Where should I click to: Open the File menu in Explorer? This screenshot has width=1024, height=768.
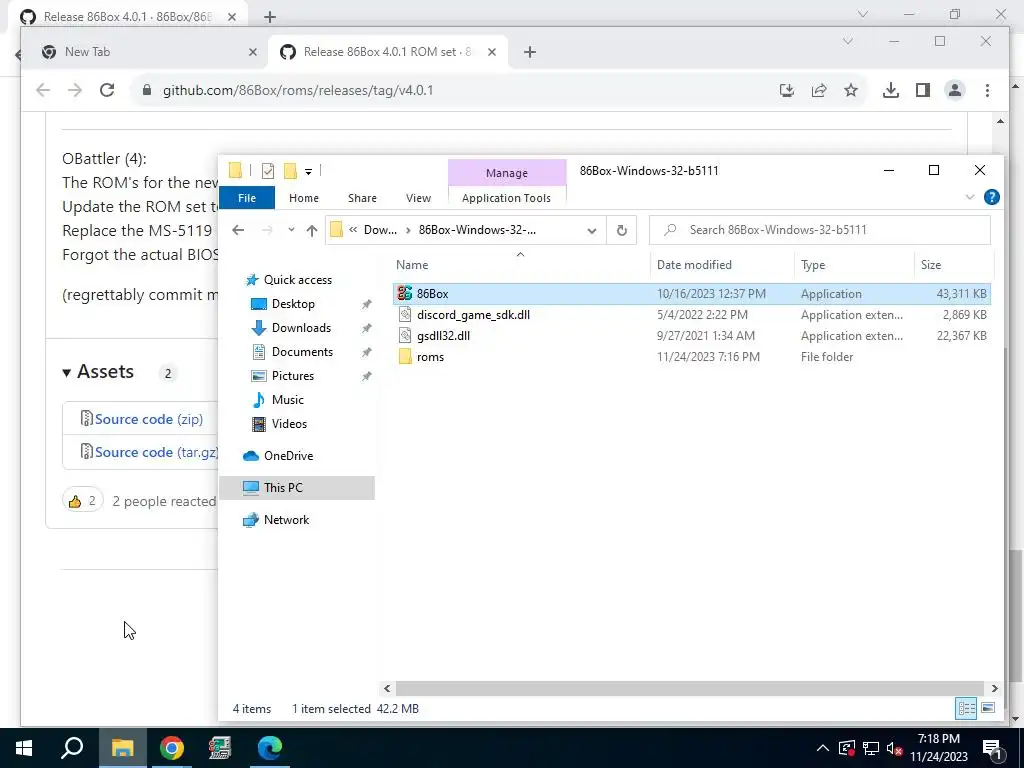click(x=247, y=198)
